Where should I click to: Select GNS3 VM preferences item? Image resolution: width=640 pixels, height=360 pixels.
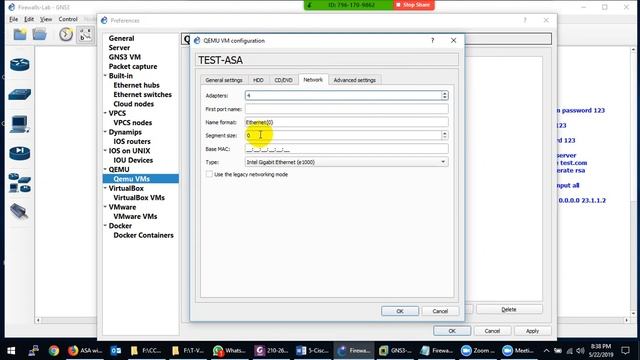click(124, 57)
